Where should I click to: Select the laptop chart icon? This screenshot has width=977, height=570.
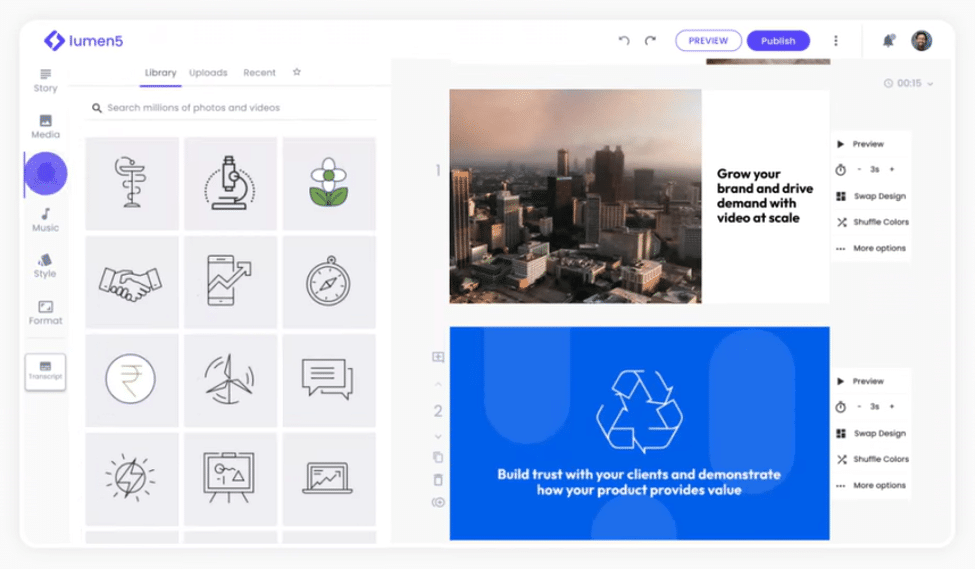(329, 479)
